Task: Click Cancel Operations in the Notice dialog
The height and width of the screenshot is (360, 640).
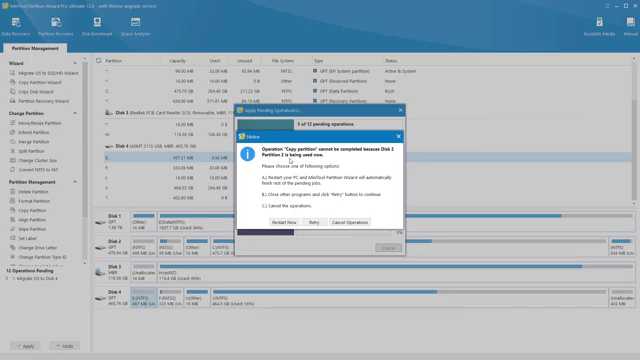Action: tap(350, 222)
